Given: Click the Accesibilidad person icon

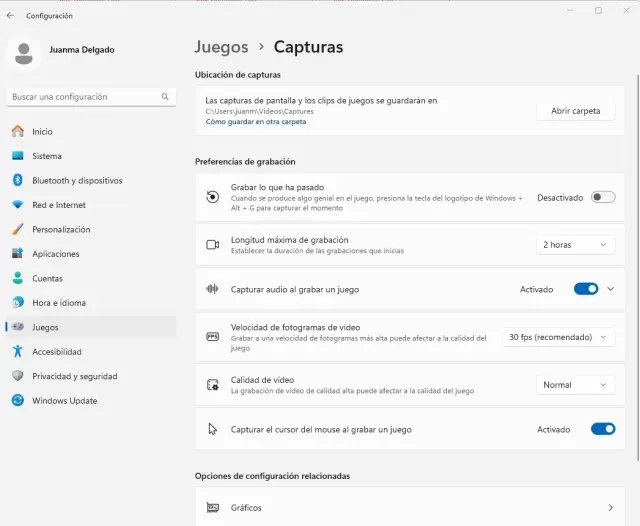Looking at the screenshot, I should click(x=17, y=352).
